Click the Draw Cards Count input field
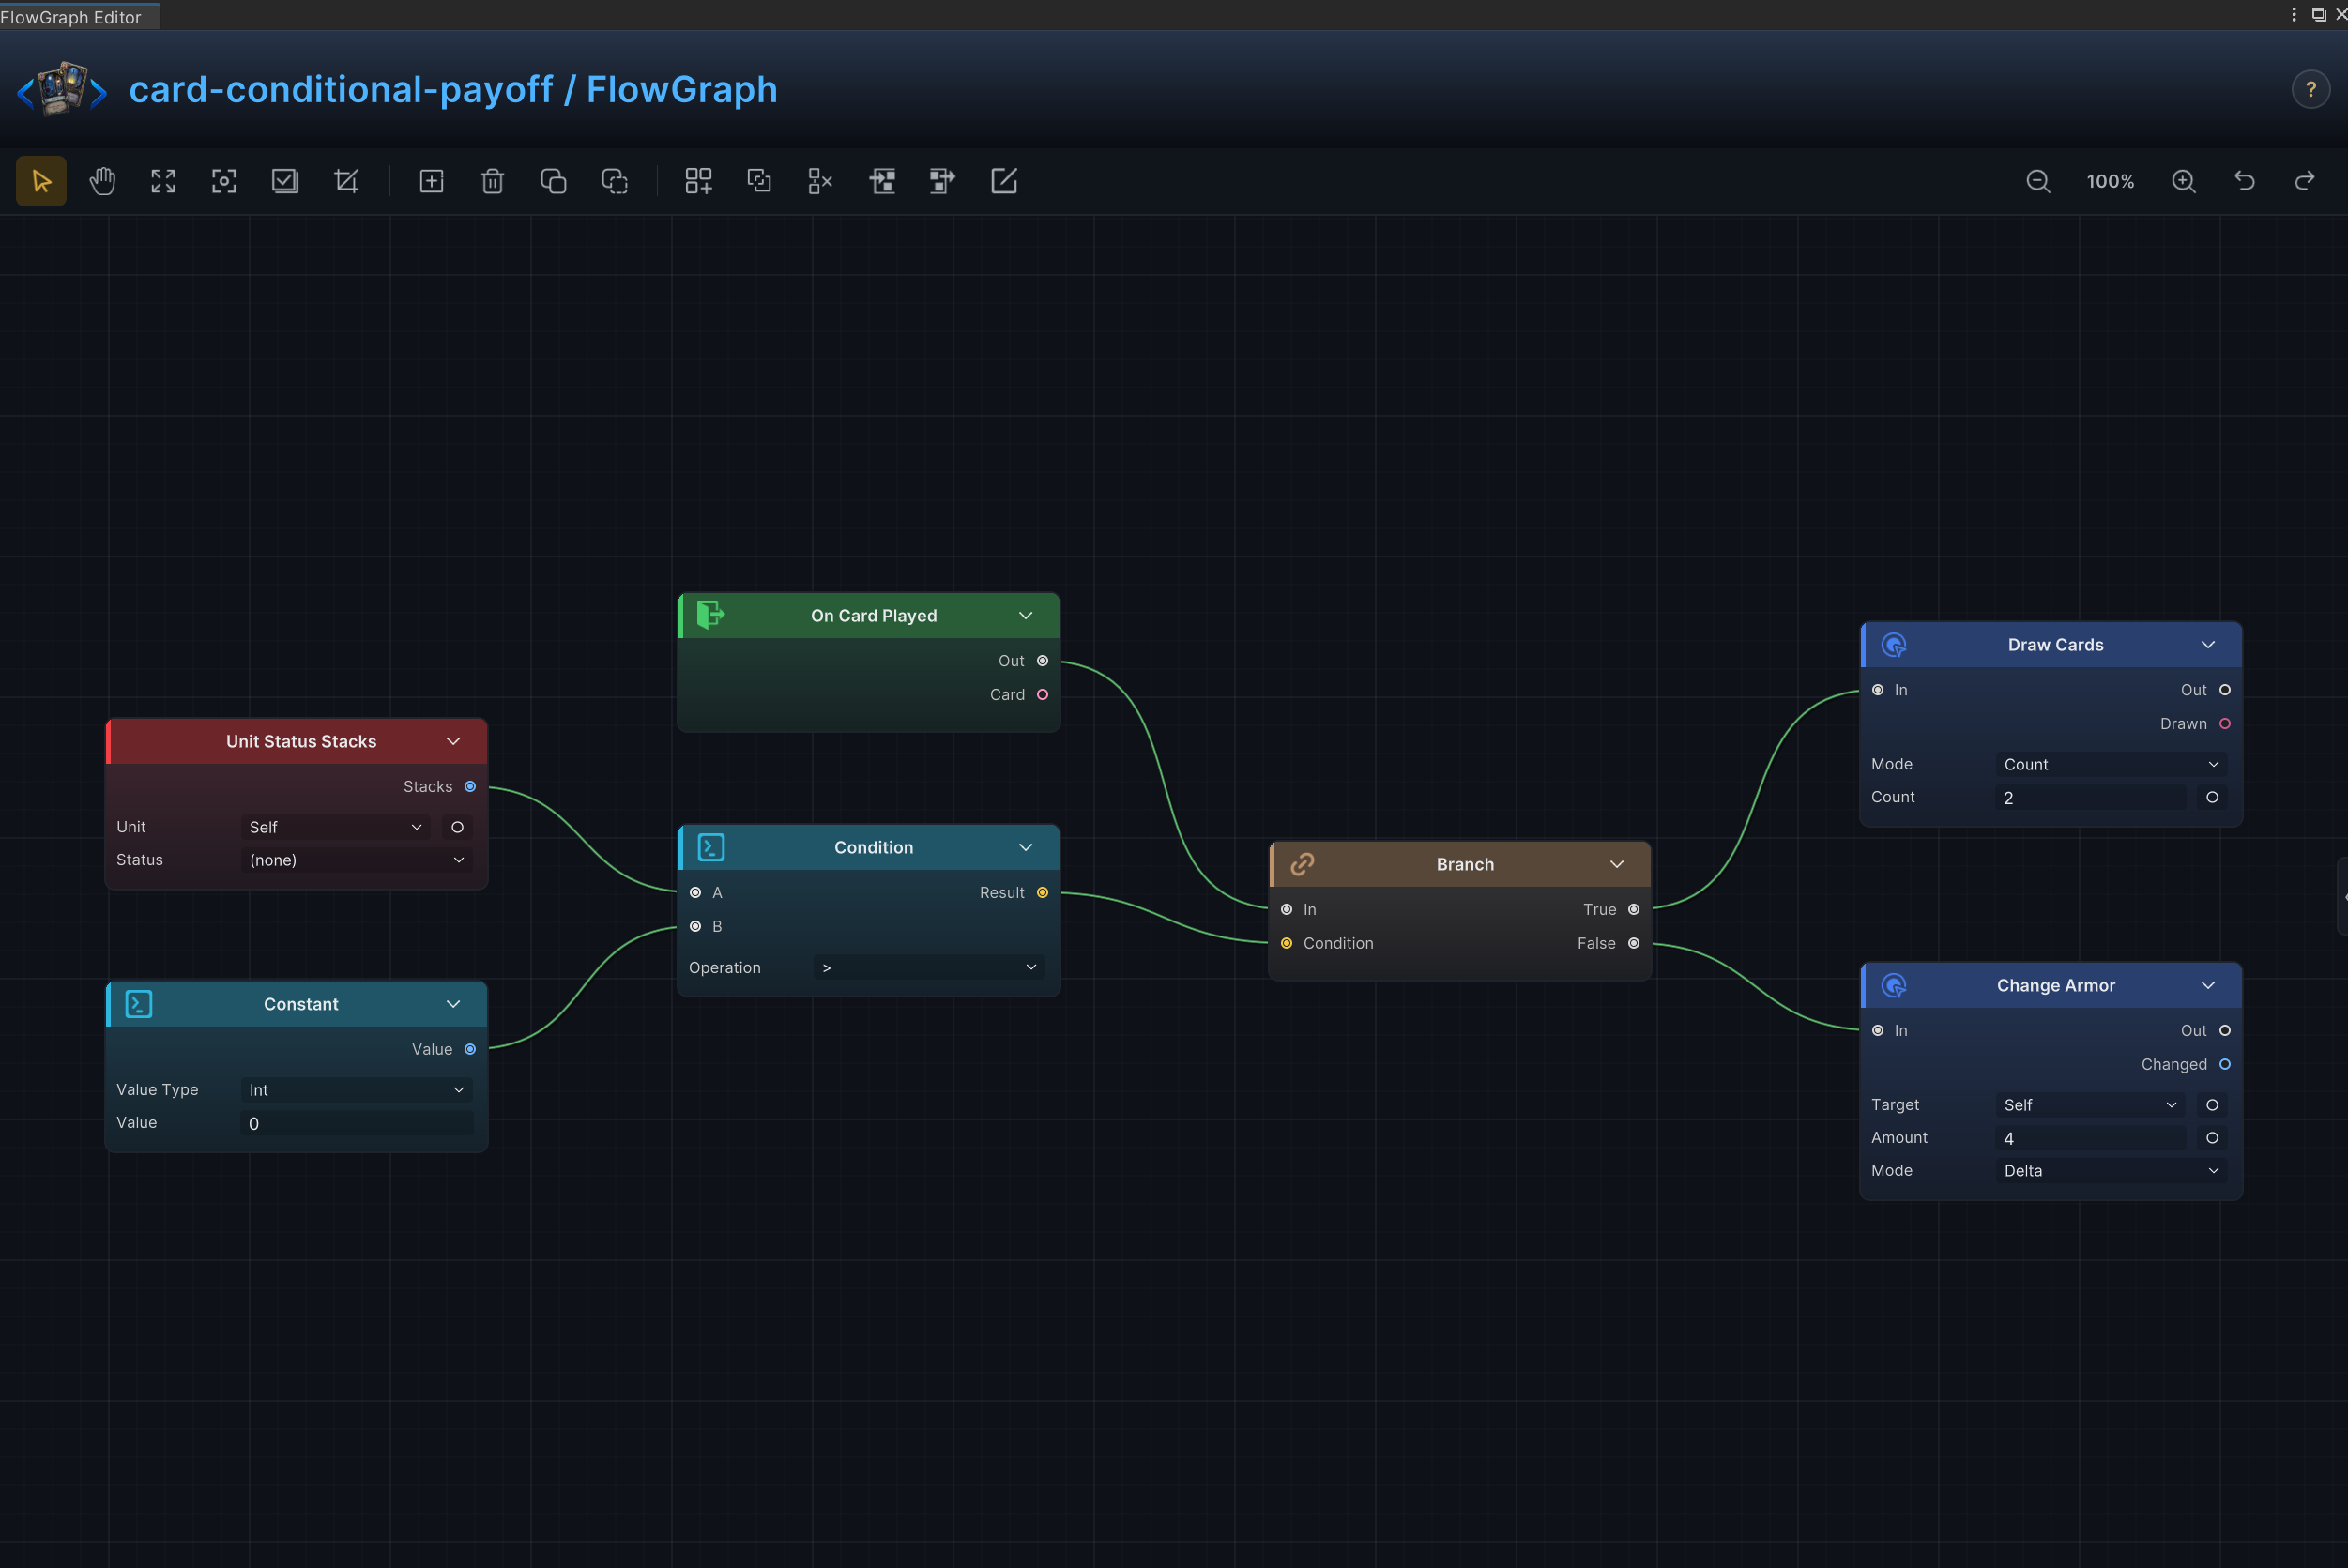Screen dimensions: 2348x1568 (x=2089, y=798)
